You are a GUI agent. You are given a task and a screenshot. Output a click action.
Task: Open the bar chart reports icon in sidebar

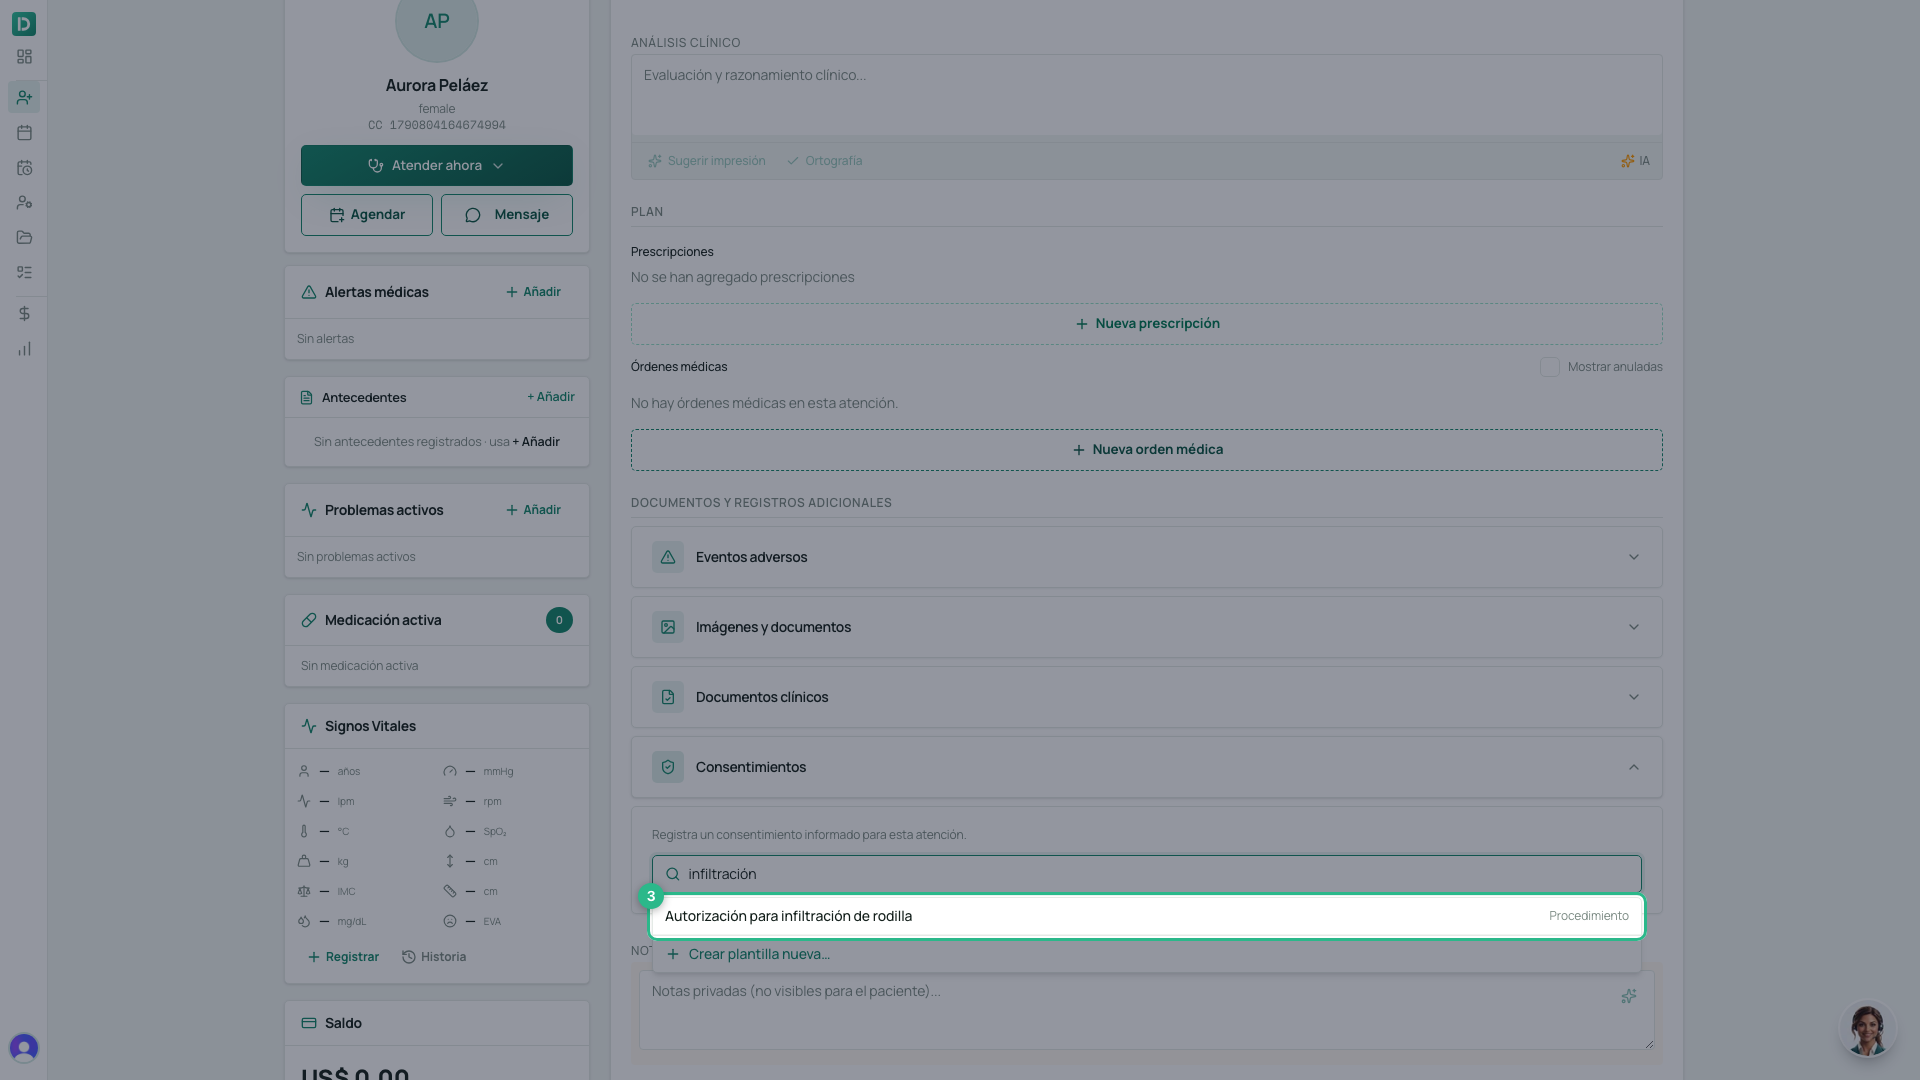click(x=24, y=349)
